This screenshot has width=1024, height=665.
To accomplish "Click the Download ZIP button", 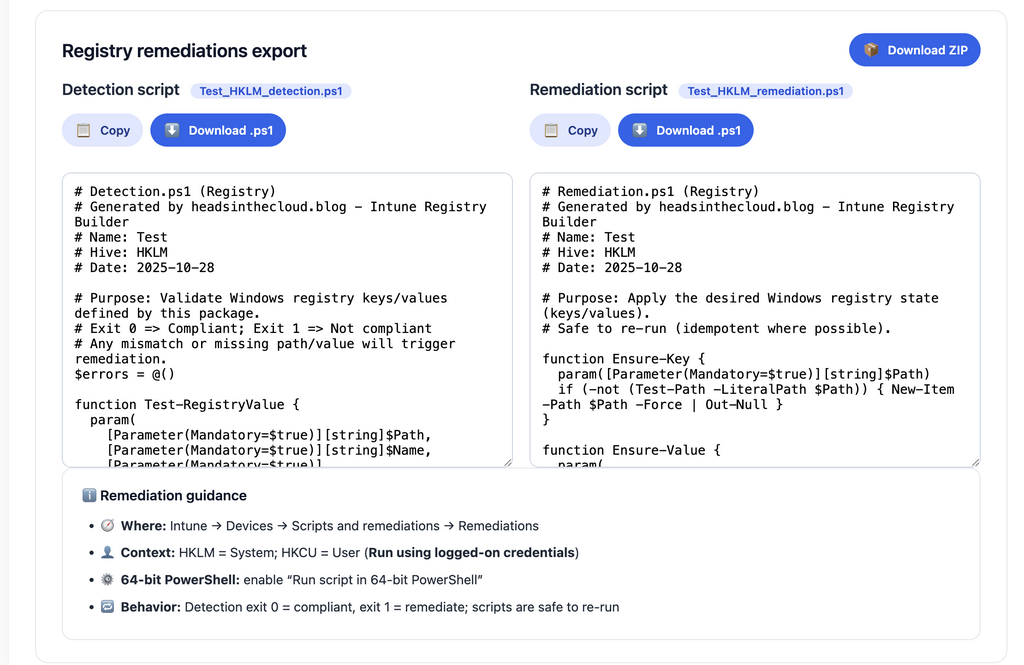I will click(x=914, y=50).
